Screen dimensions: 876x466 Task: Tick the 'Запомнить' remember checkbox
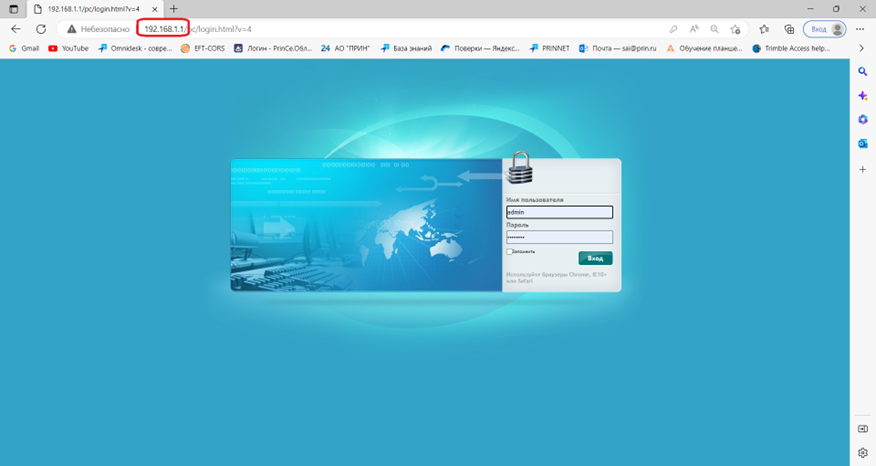pyautogui.click(x=510, y=252)
